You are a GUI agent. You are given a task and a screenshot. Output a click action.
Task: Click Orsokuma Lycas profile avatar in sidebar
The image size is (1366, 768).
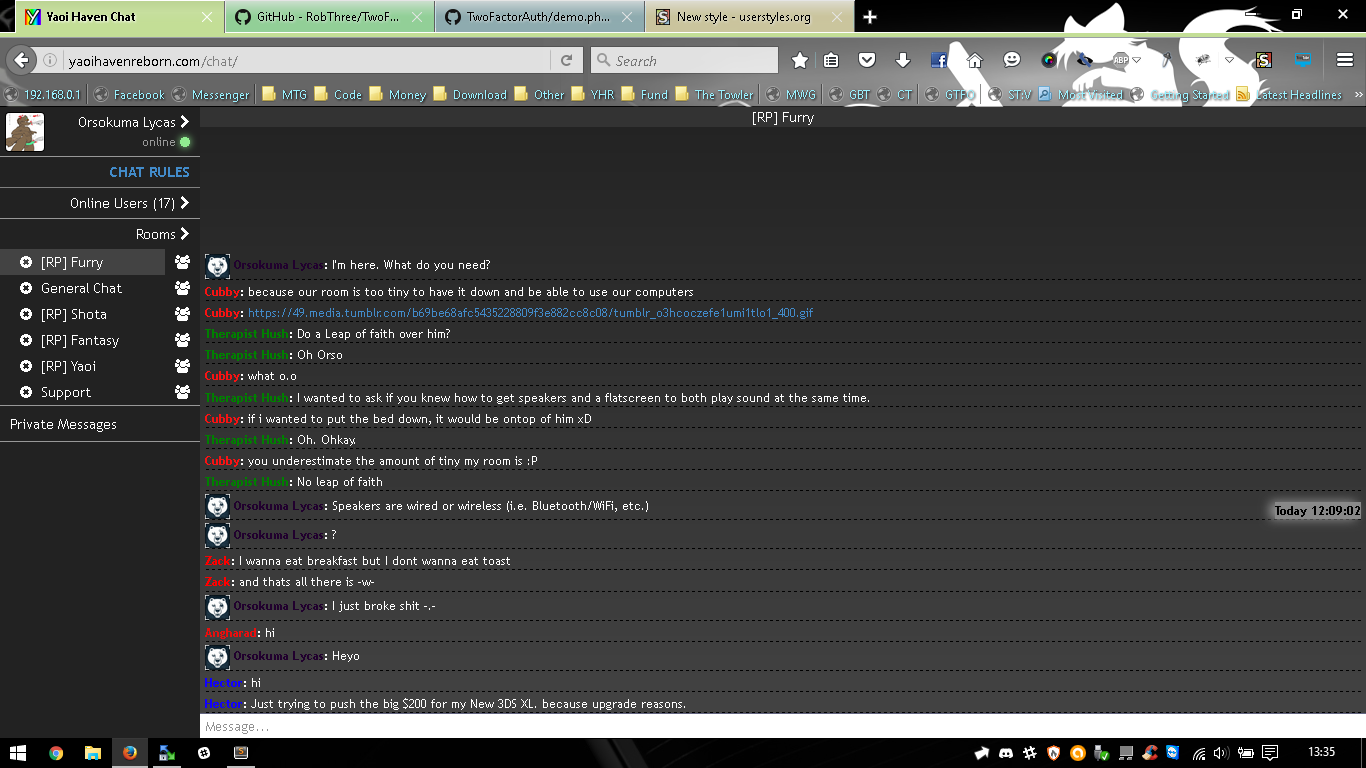click(x=25, y=132)
